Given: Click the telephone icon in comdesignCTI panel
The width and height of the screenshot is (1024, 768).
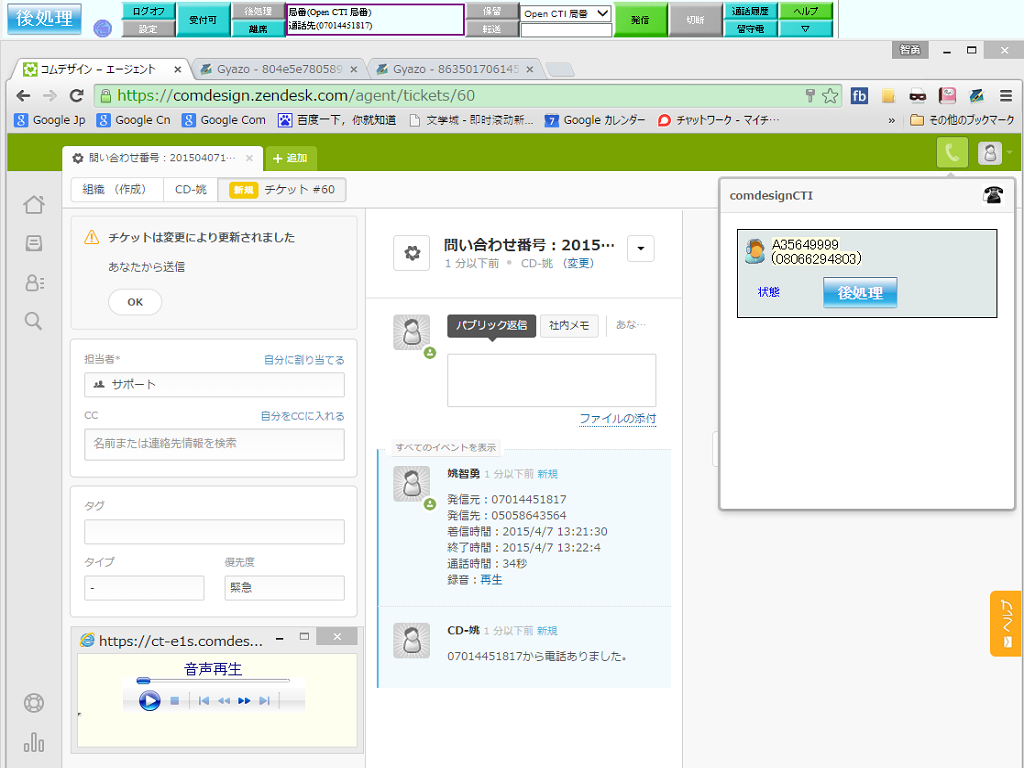Looking at the screenshot, I should (992, 195).
